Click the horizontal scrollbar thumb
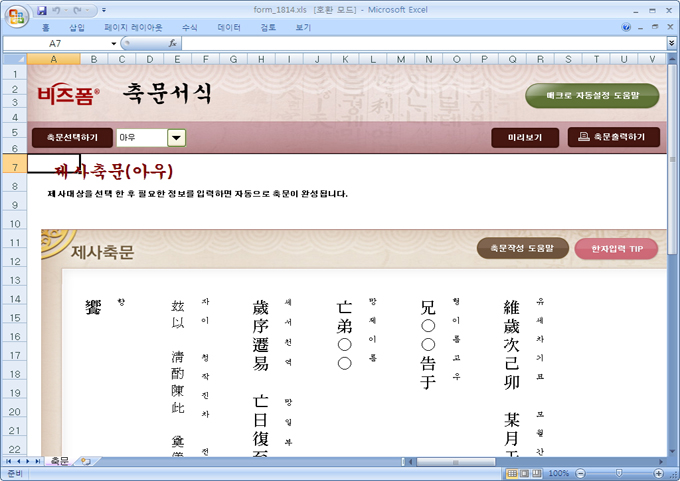 coord(455,462)
